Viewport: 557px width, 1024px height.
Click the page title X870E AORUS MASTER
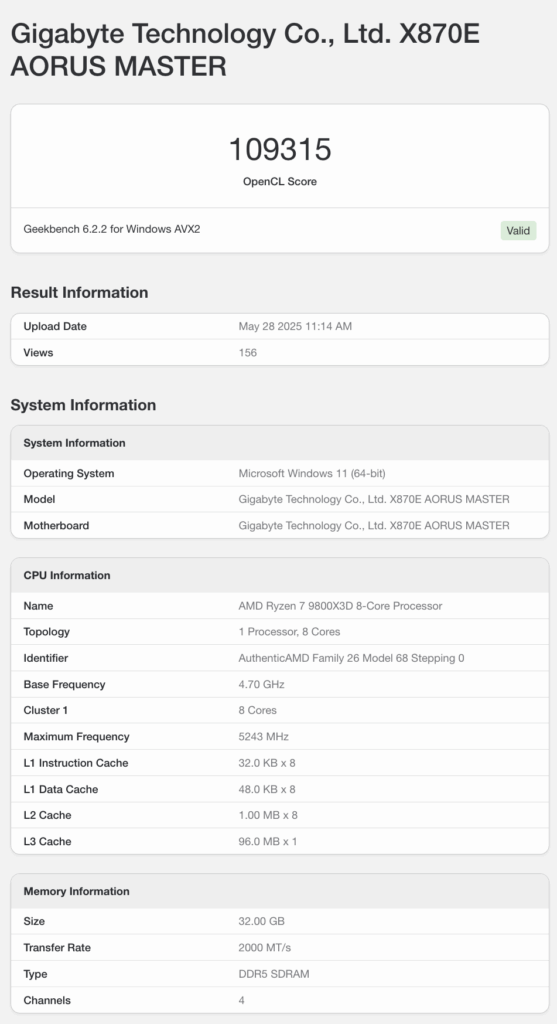point(245,50)
